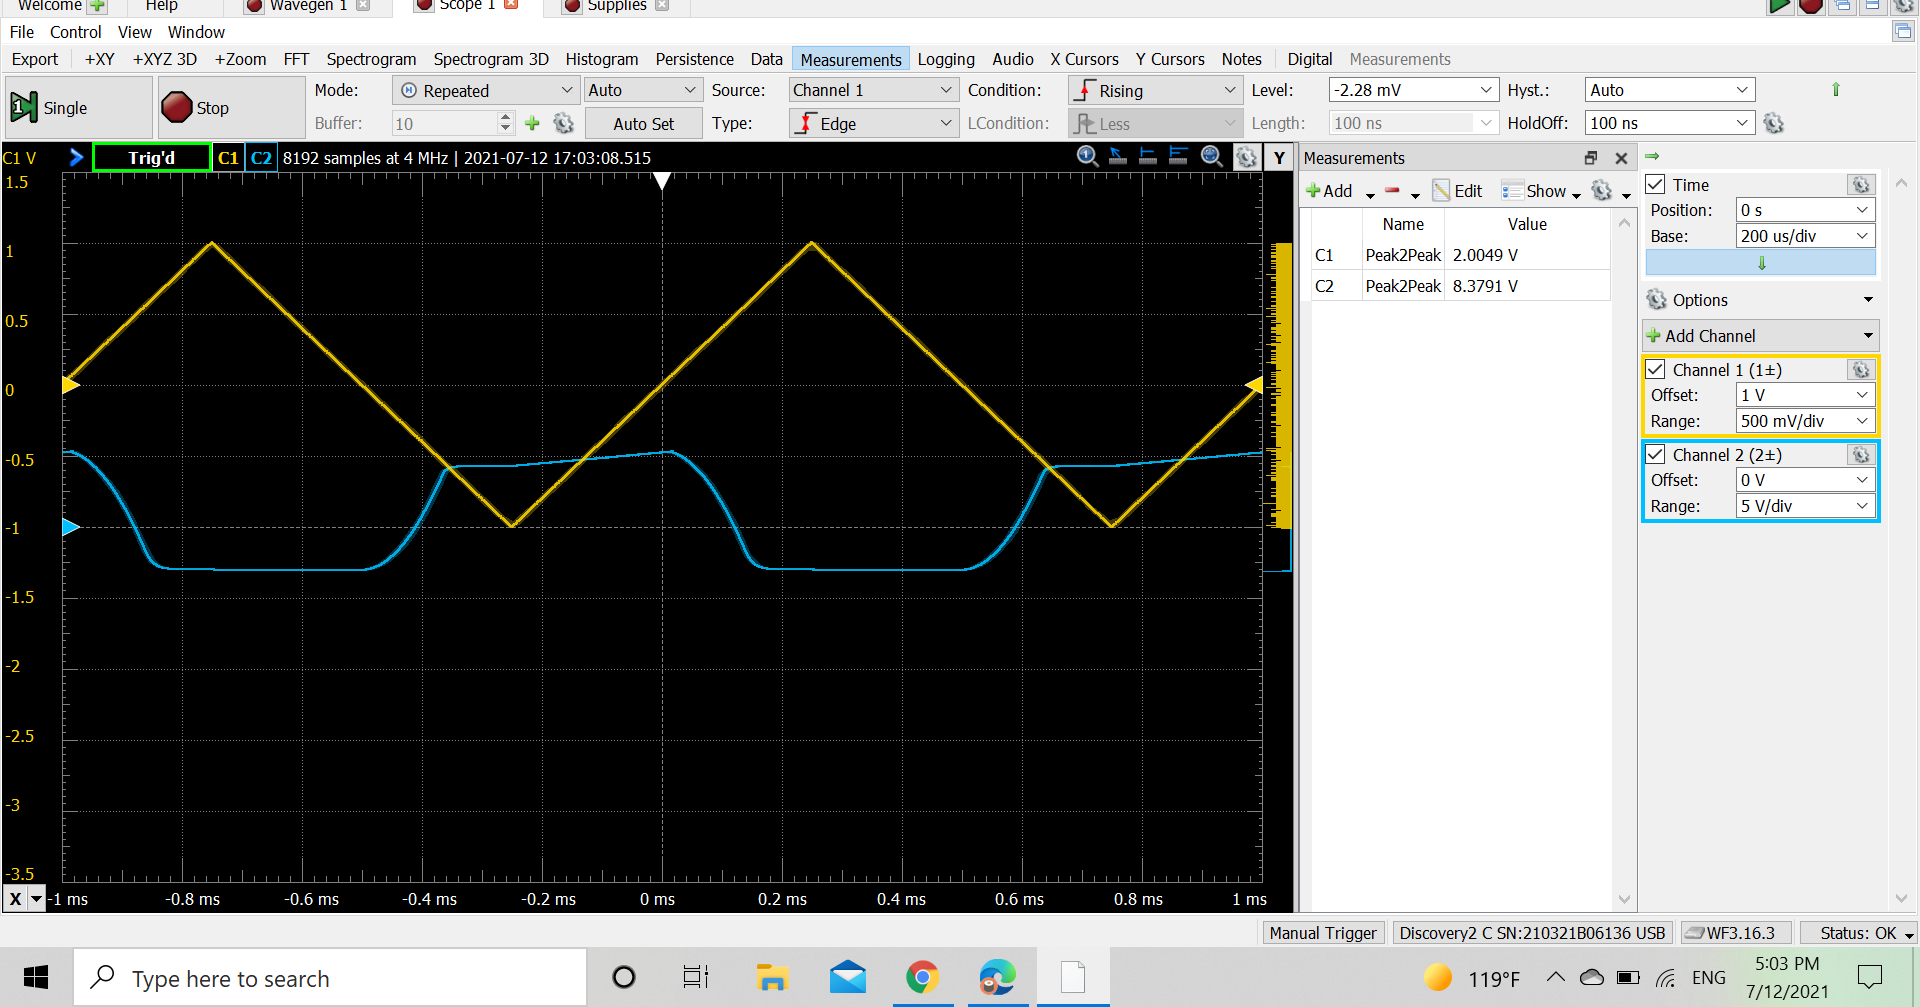Image resolution: width=1920 pixels, height=1007 pixels.
Task: Click the Level -2.28 mV field
Action: [x=1413, y=90]
